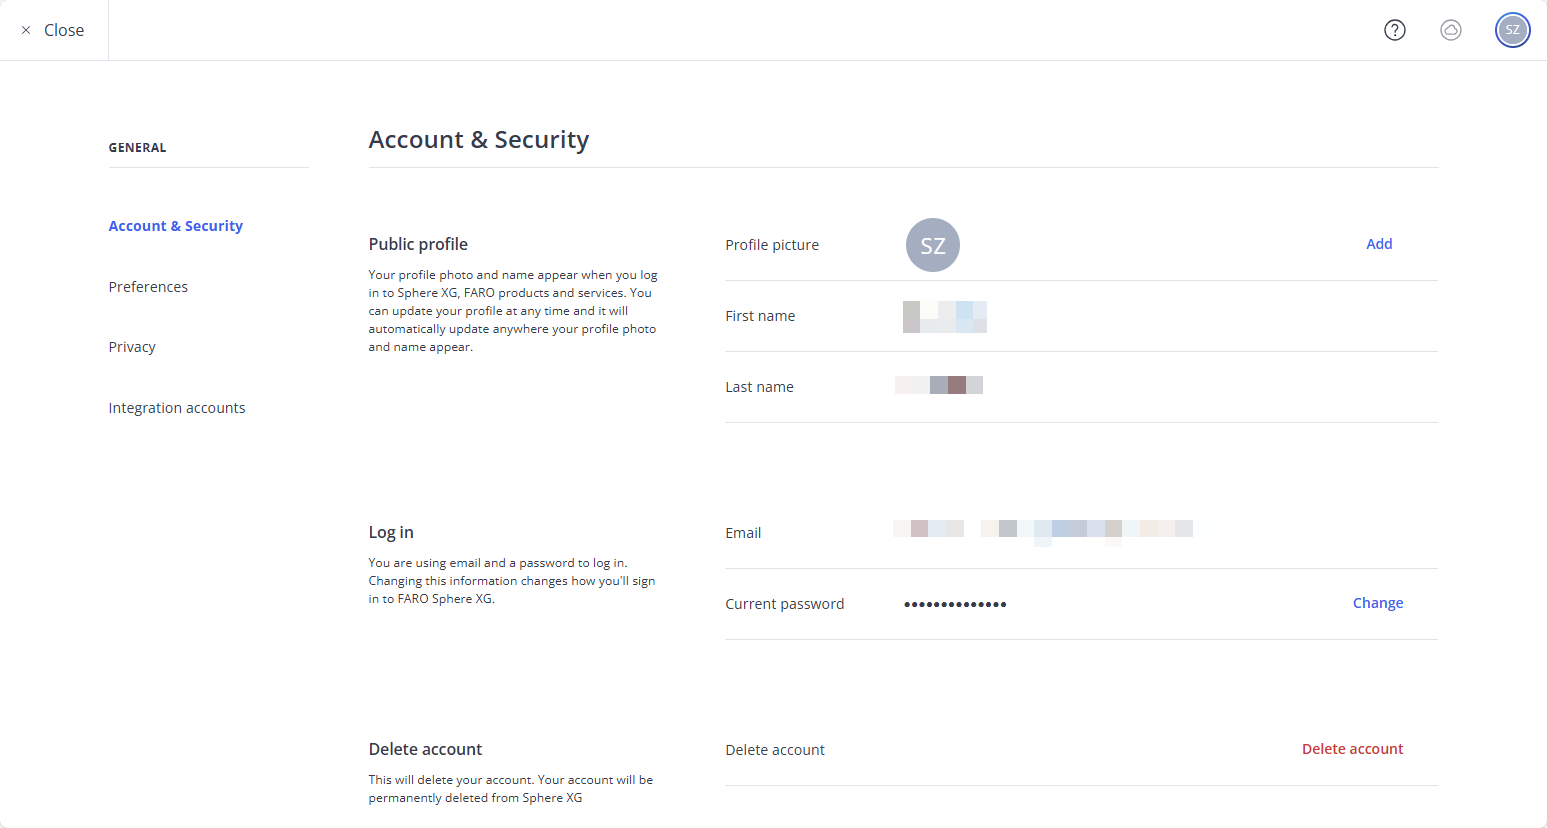Click the SZ profile picture circle
The width and height of the screenshot is (1547, 828).
[x=932, y=244]
